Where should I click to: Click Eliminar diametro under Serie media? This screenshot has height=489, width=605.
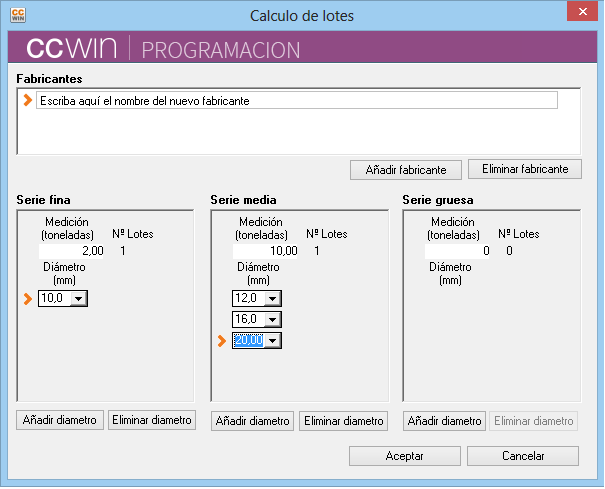(343, 421)
